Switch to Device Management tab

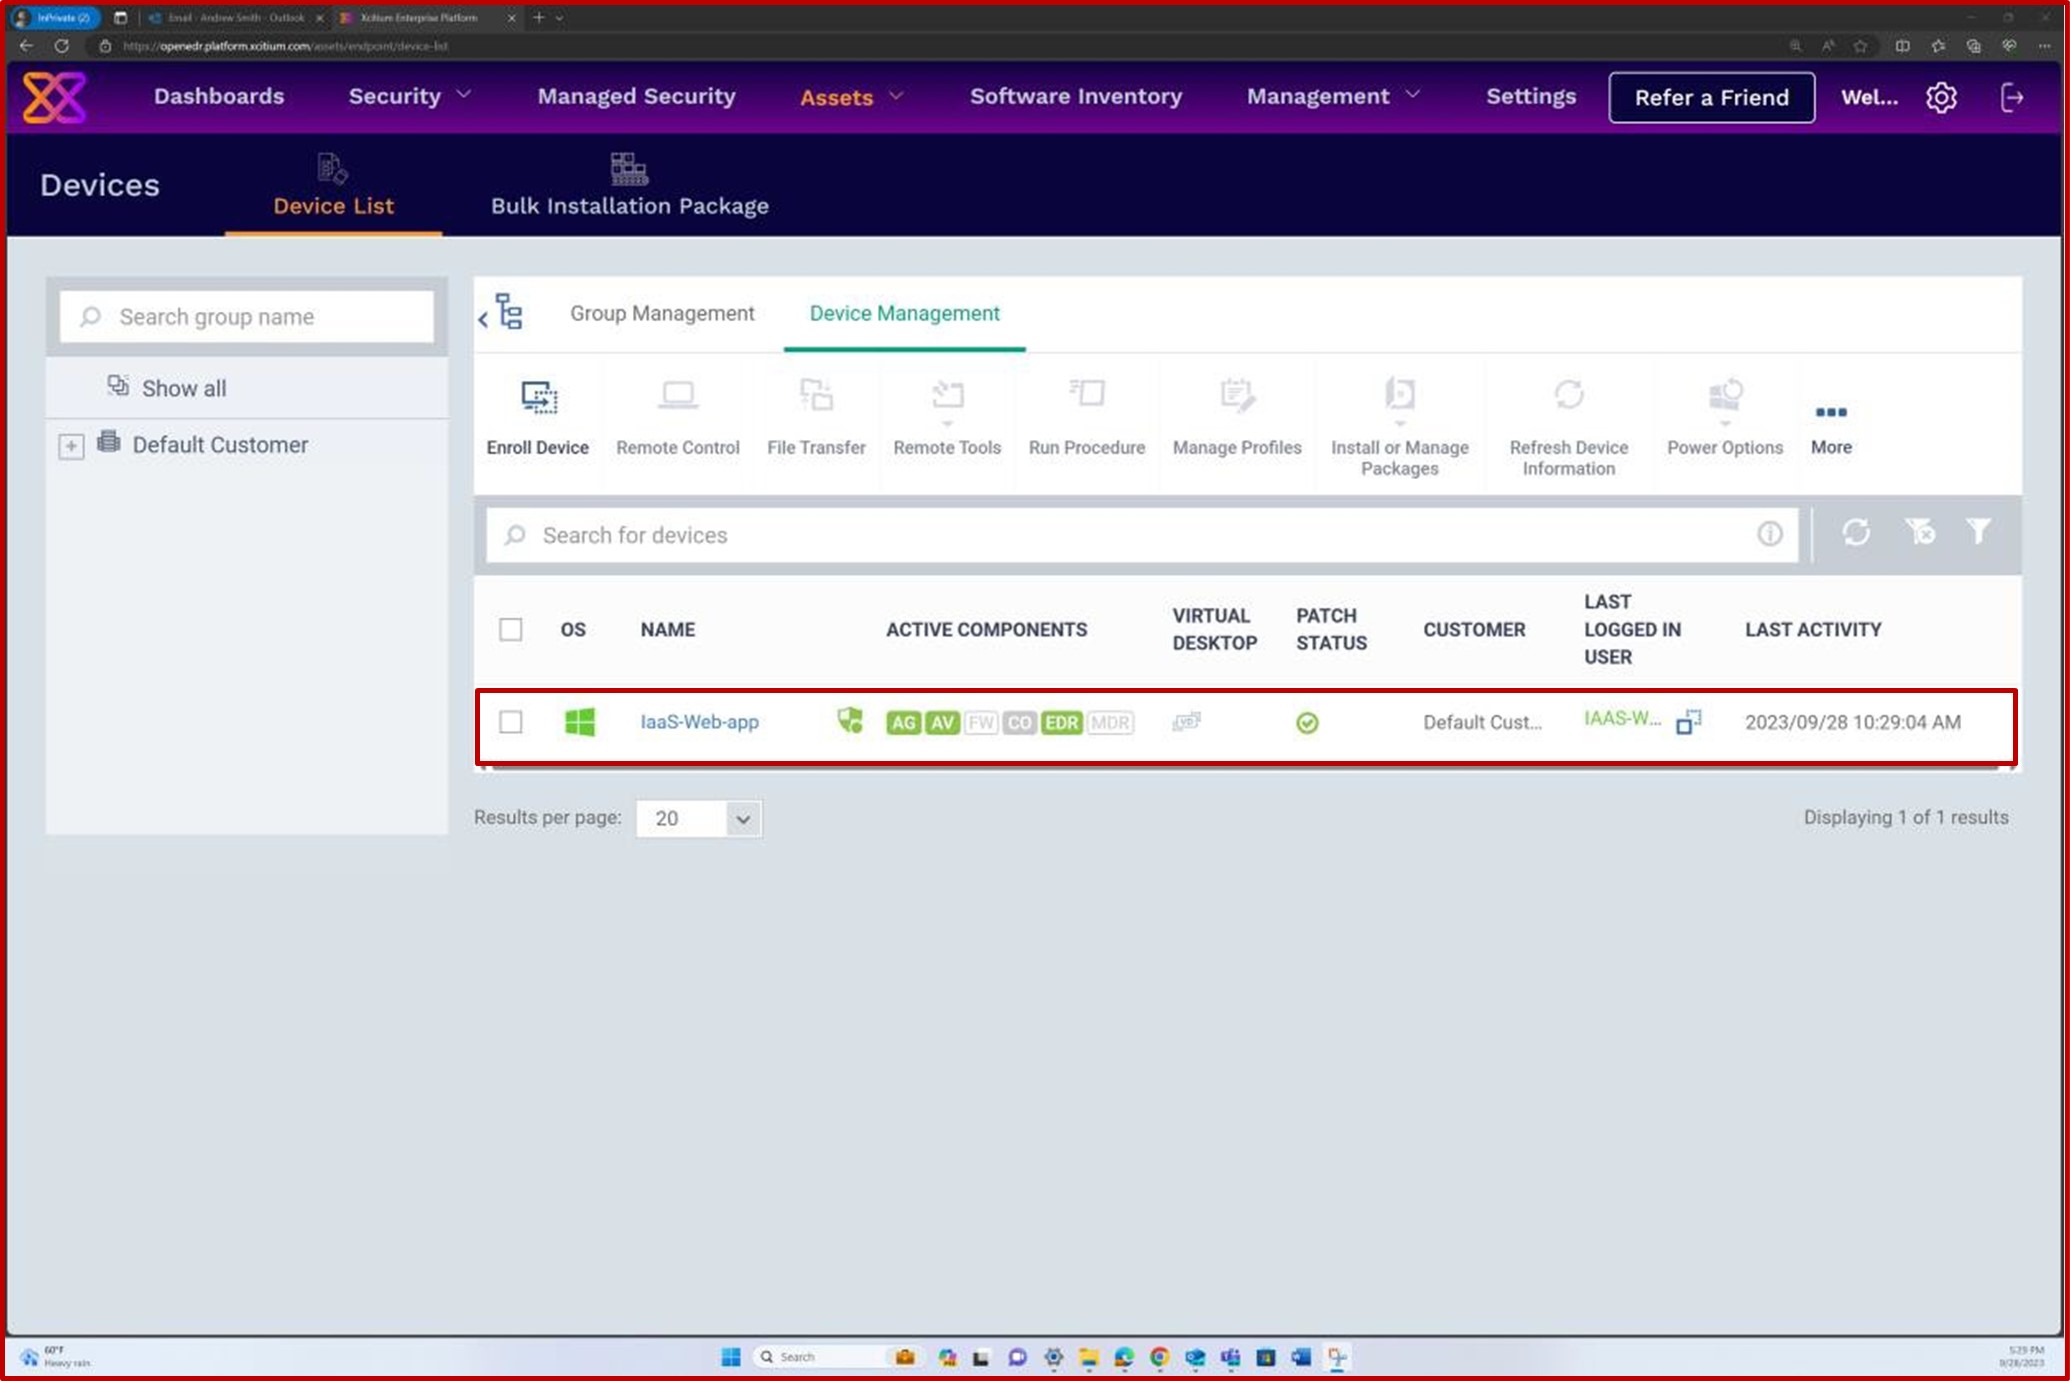(x=905, y=313)
